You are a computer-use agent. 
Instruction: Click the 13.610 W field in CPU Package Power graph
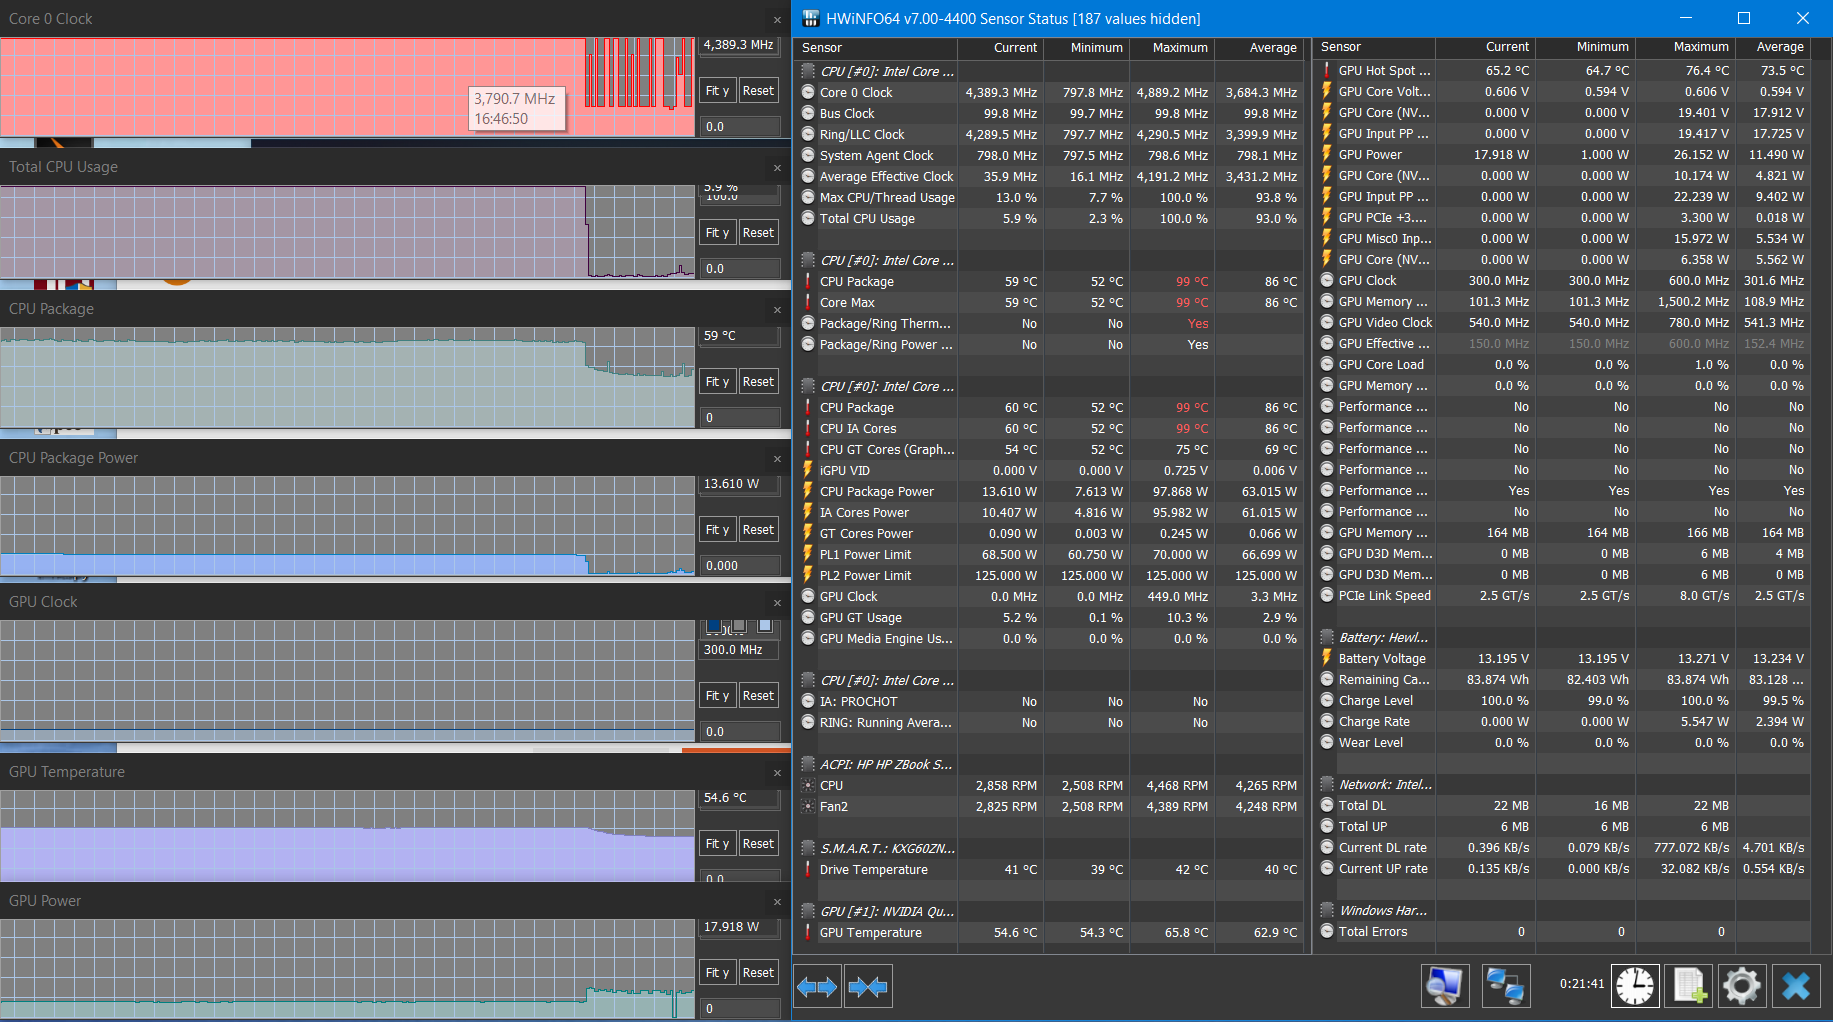point(739,484)
